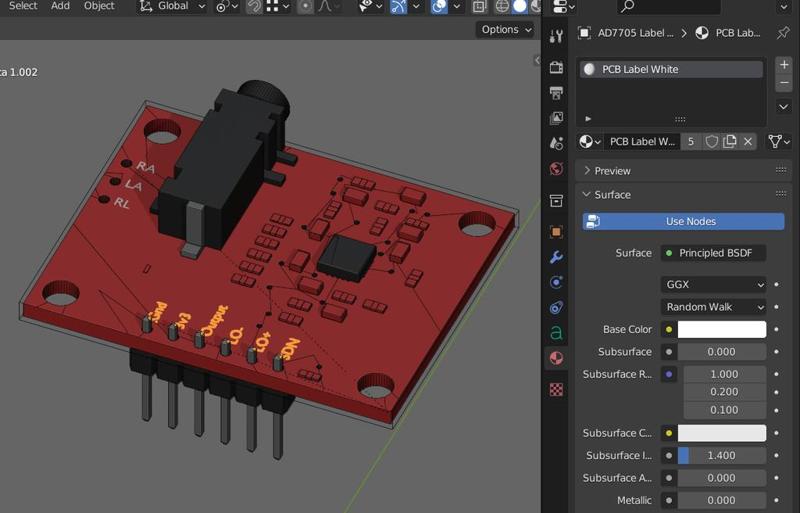
Task: Toggle pin icon in properties header
Action: [x=783, y=33]
